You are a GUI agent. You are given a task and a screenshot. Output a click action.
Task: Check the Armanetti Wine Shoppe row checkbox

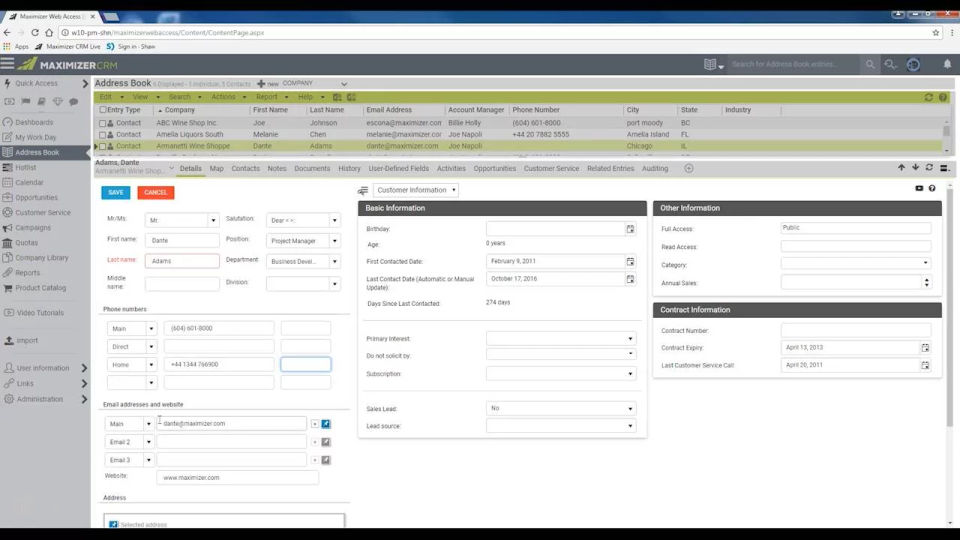tap(103, 146)
